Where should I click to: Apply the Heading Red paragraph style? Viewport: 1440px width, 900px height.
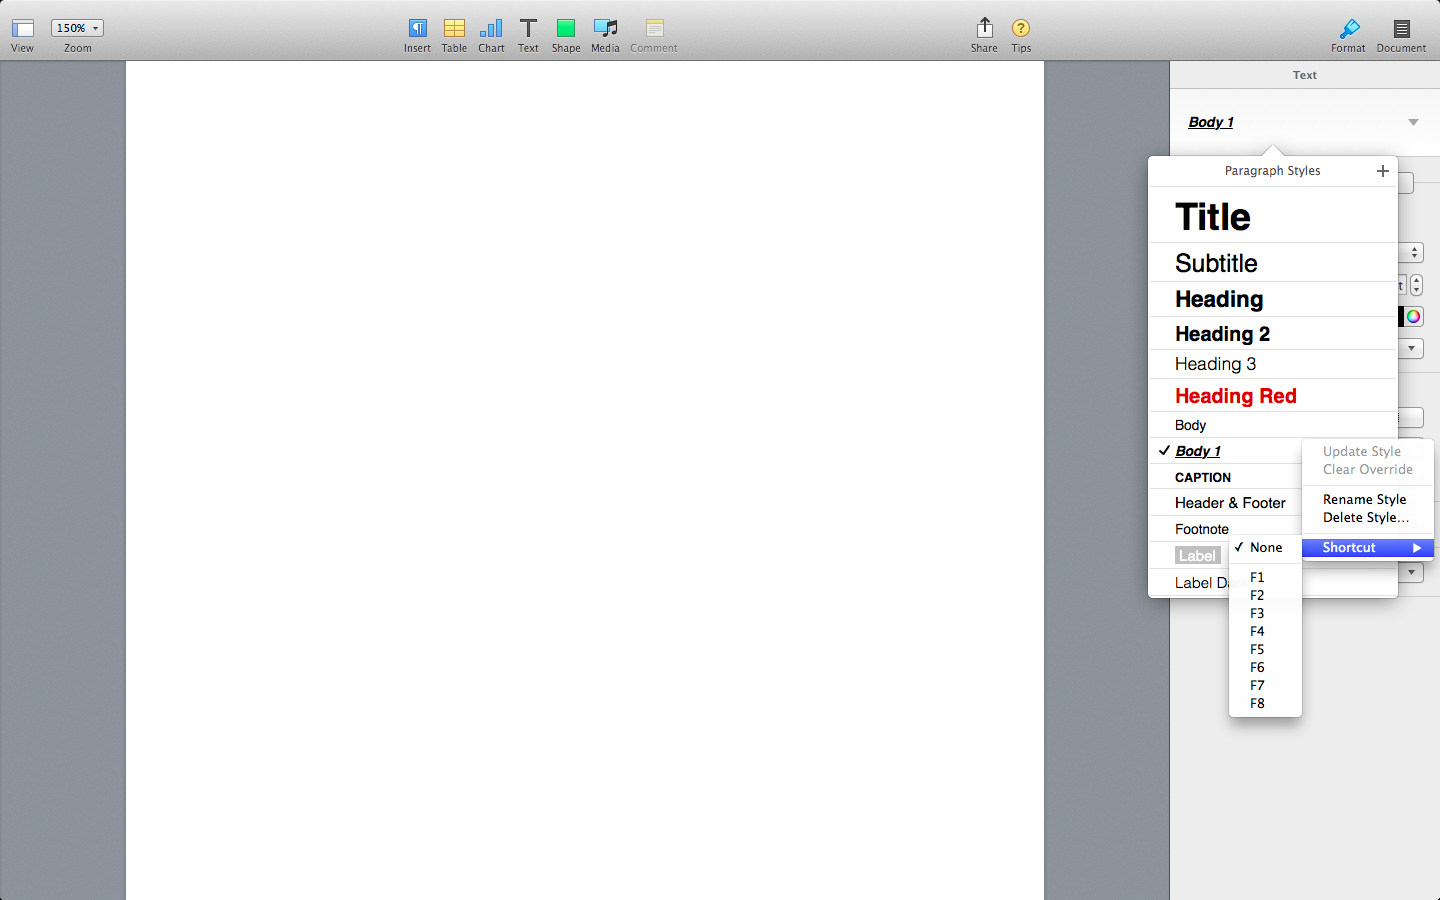(1235, 396)
